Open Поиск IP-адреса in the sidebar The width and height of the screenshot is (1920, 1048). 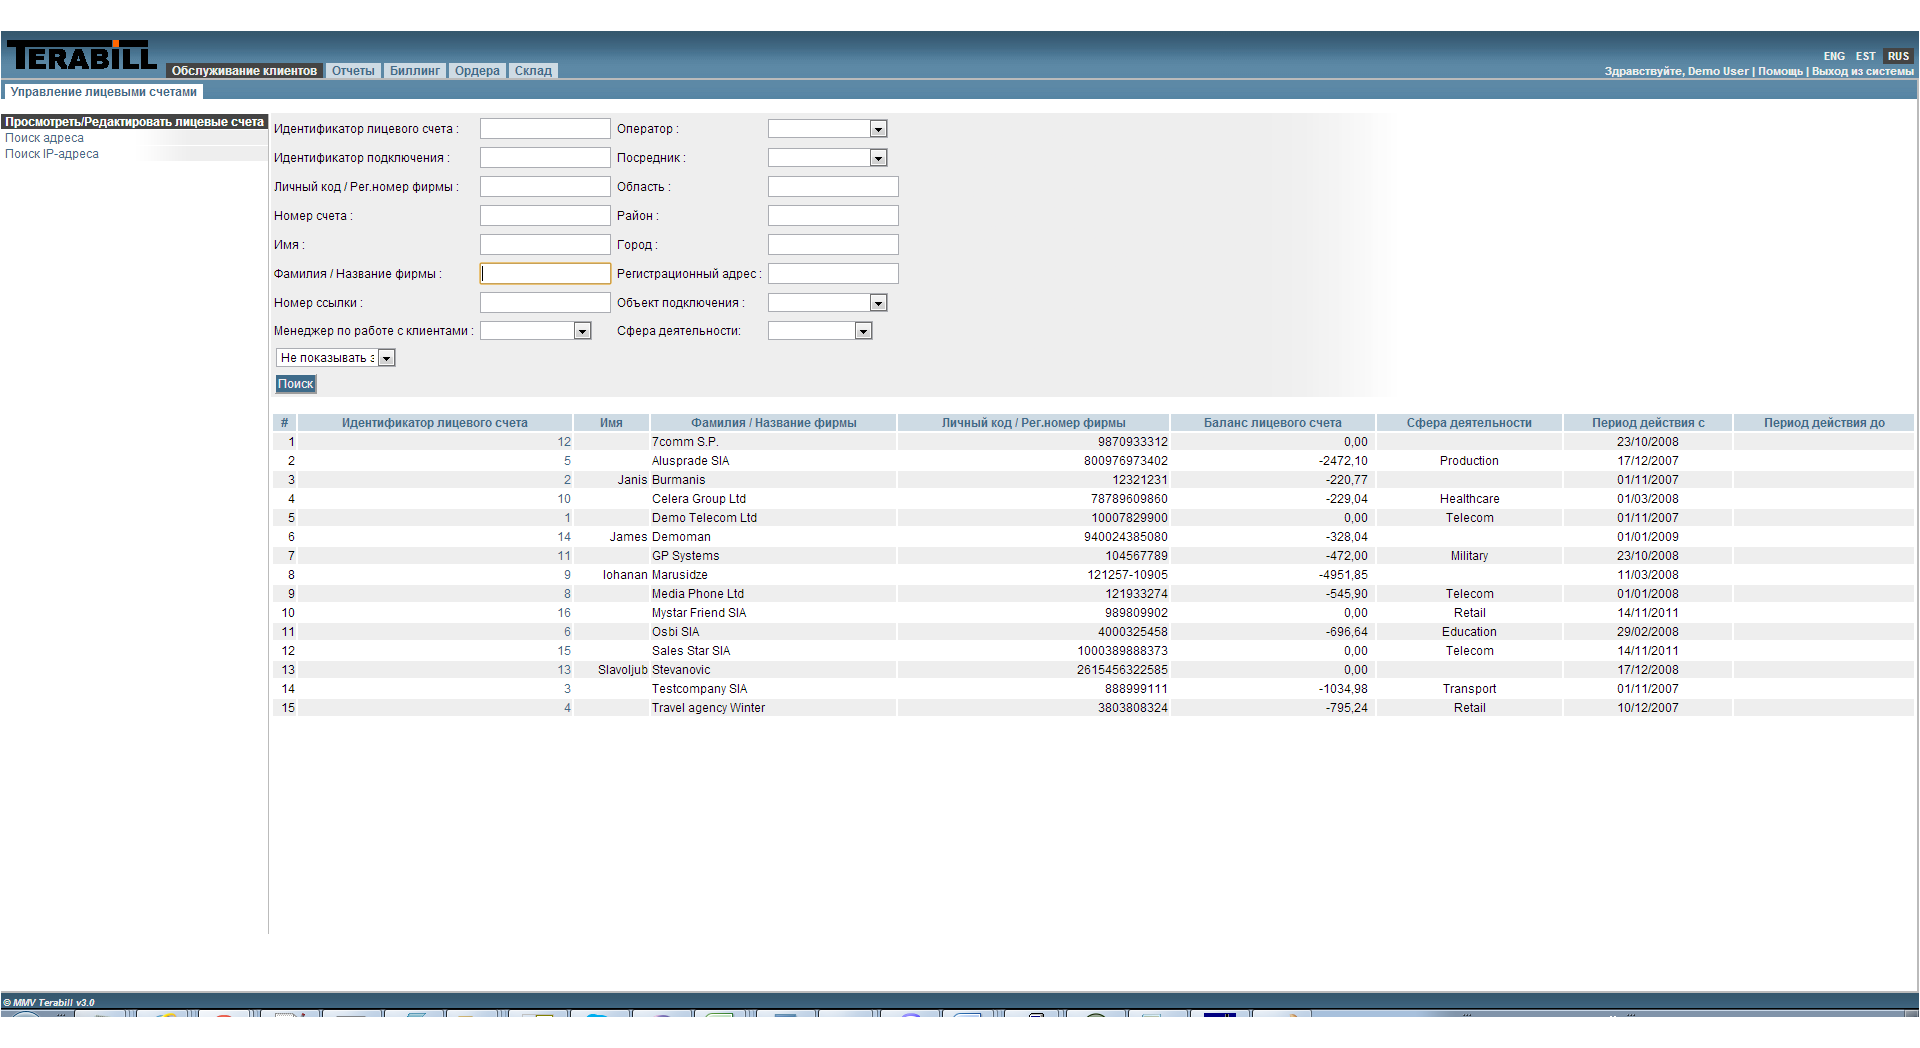[52, 154]
